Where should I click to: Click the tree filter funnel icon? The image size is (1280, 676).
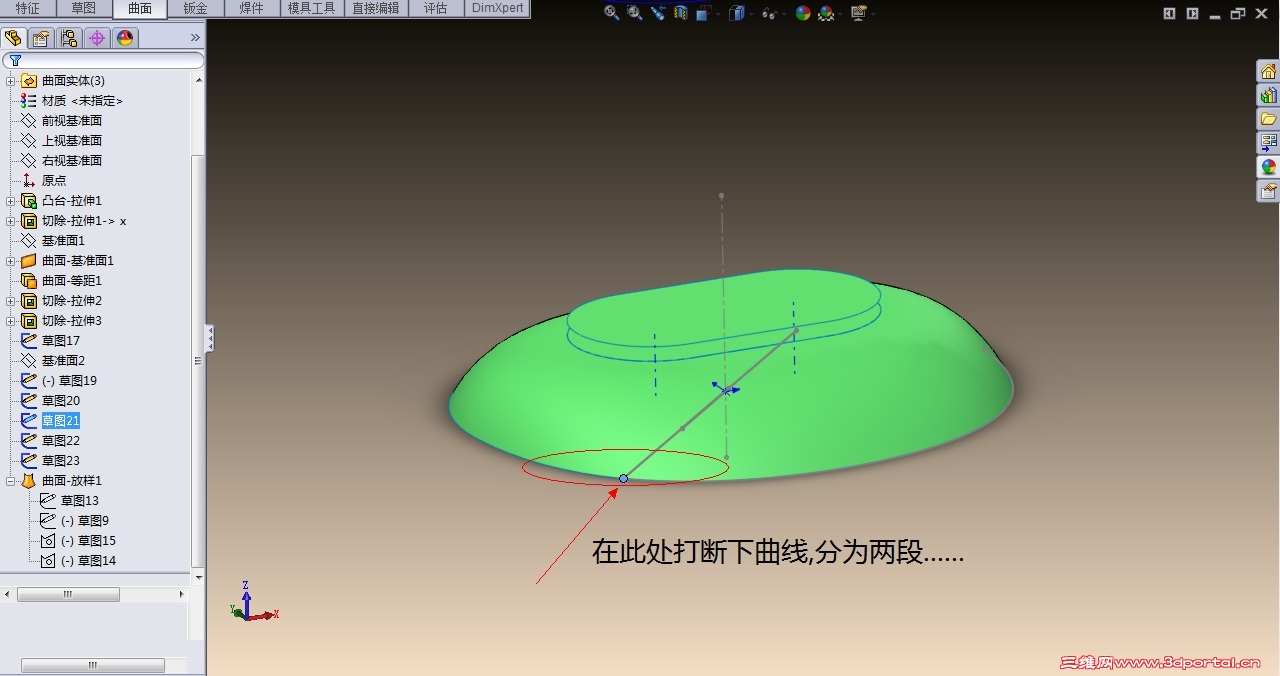[14, 60]
